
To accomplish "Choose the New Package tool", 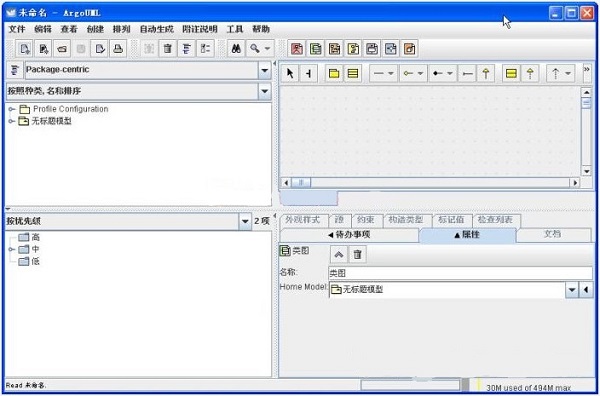I will pos(334,73).
